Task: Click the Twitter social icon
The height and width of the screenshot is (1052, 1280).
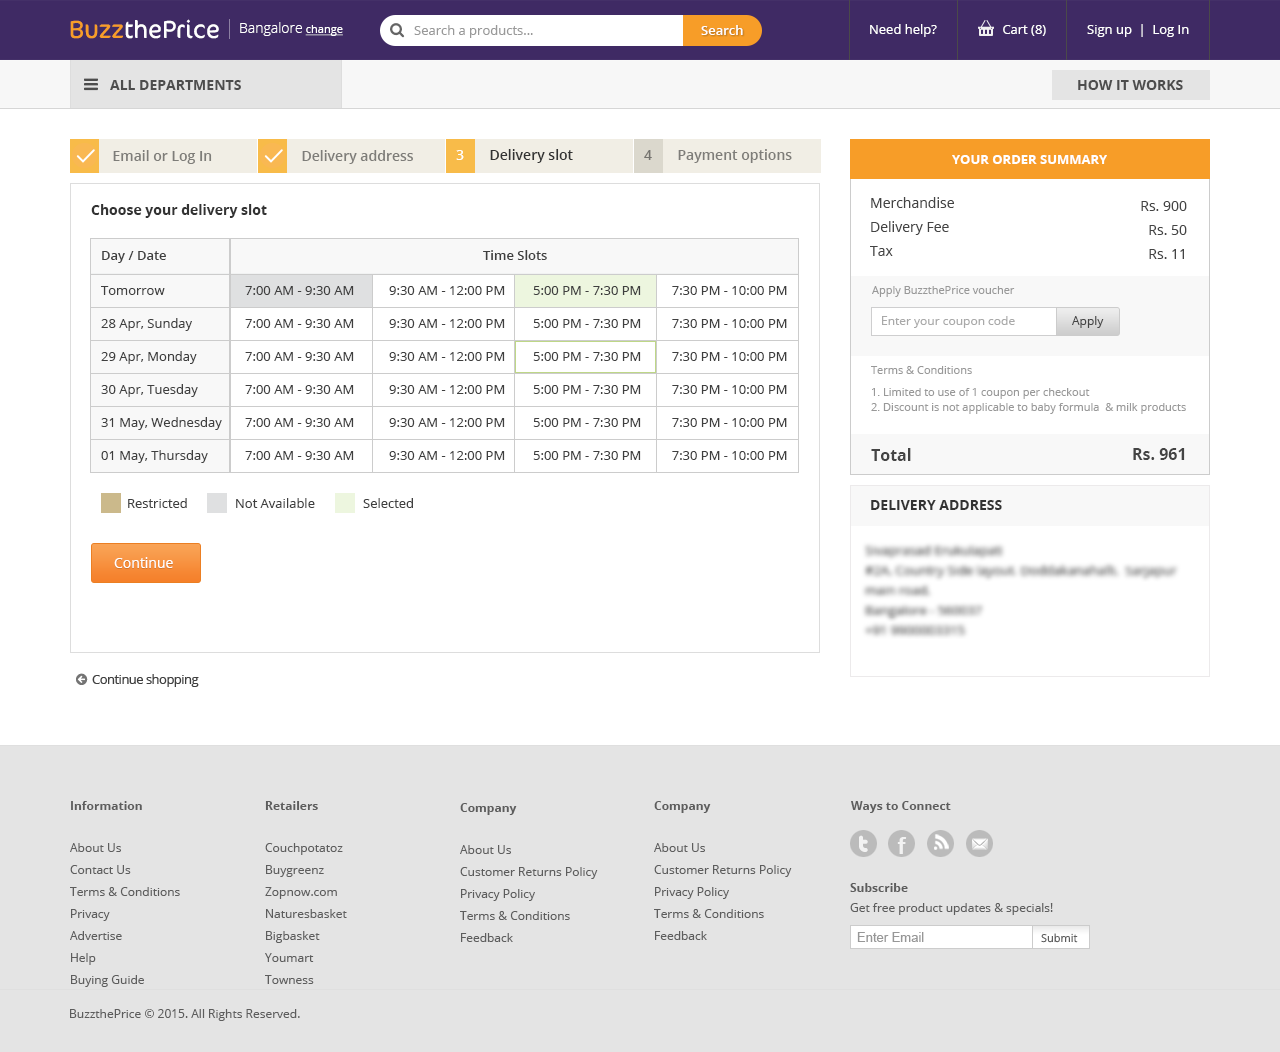Action: pos(863,844)
